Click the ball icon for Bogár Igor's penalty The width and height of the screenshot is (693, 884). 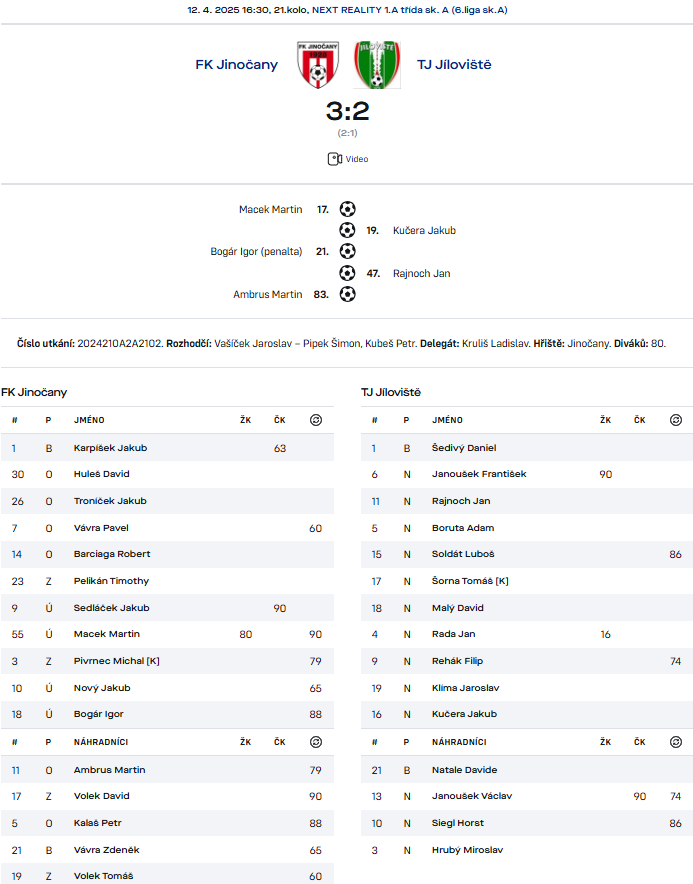coord(347,251)
